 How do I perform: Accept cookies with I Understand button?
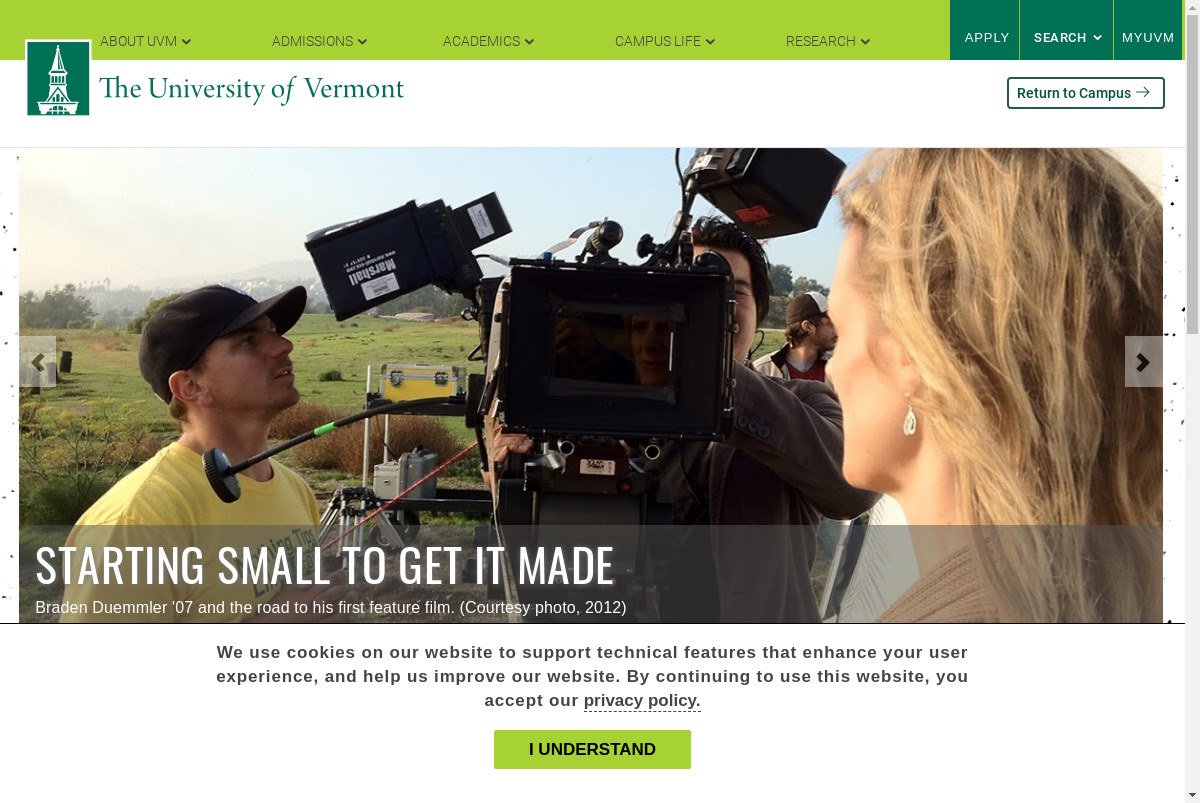point(592,749)
